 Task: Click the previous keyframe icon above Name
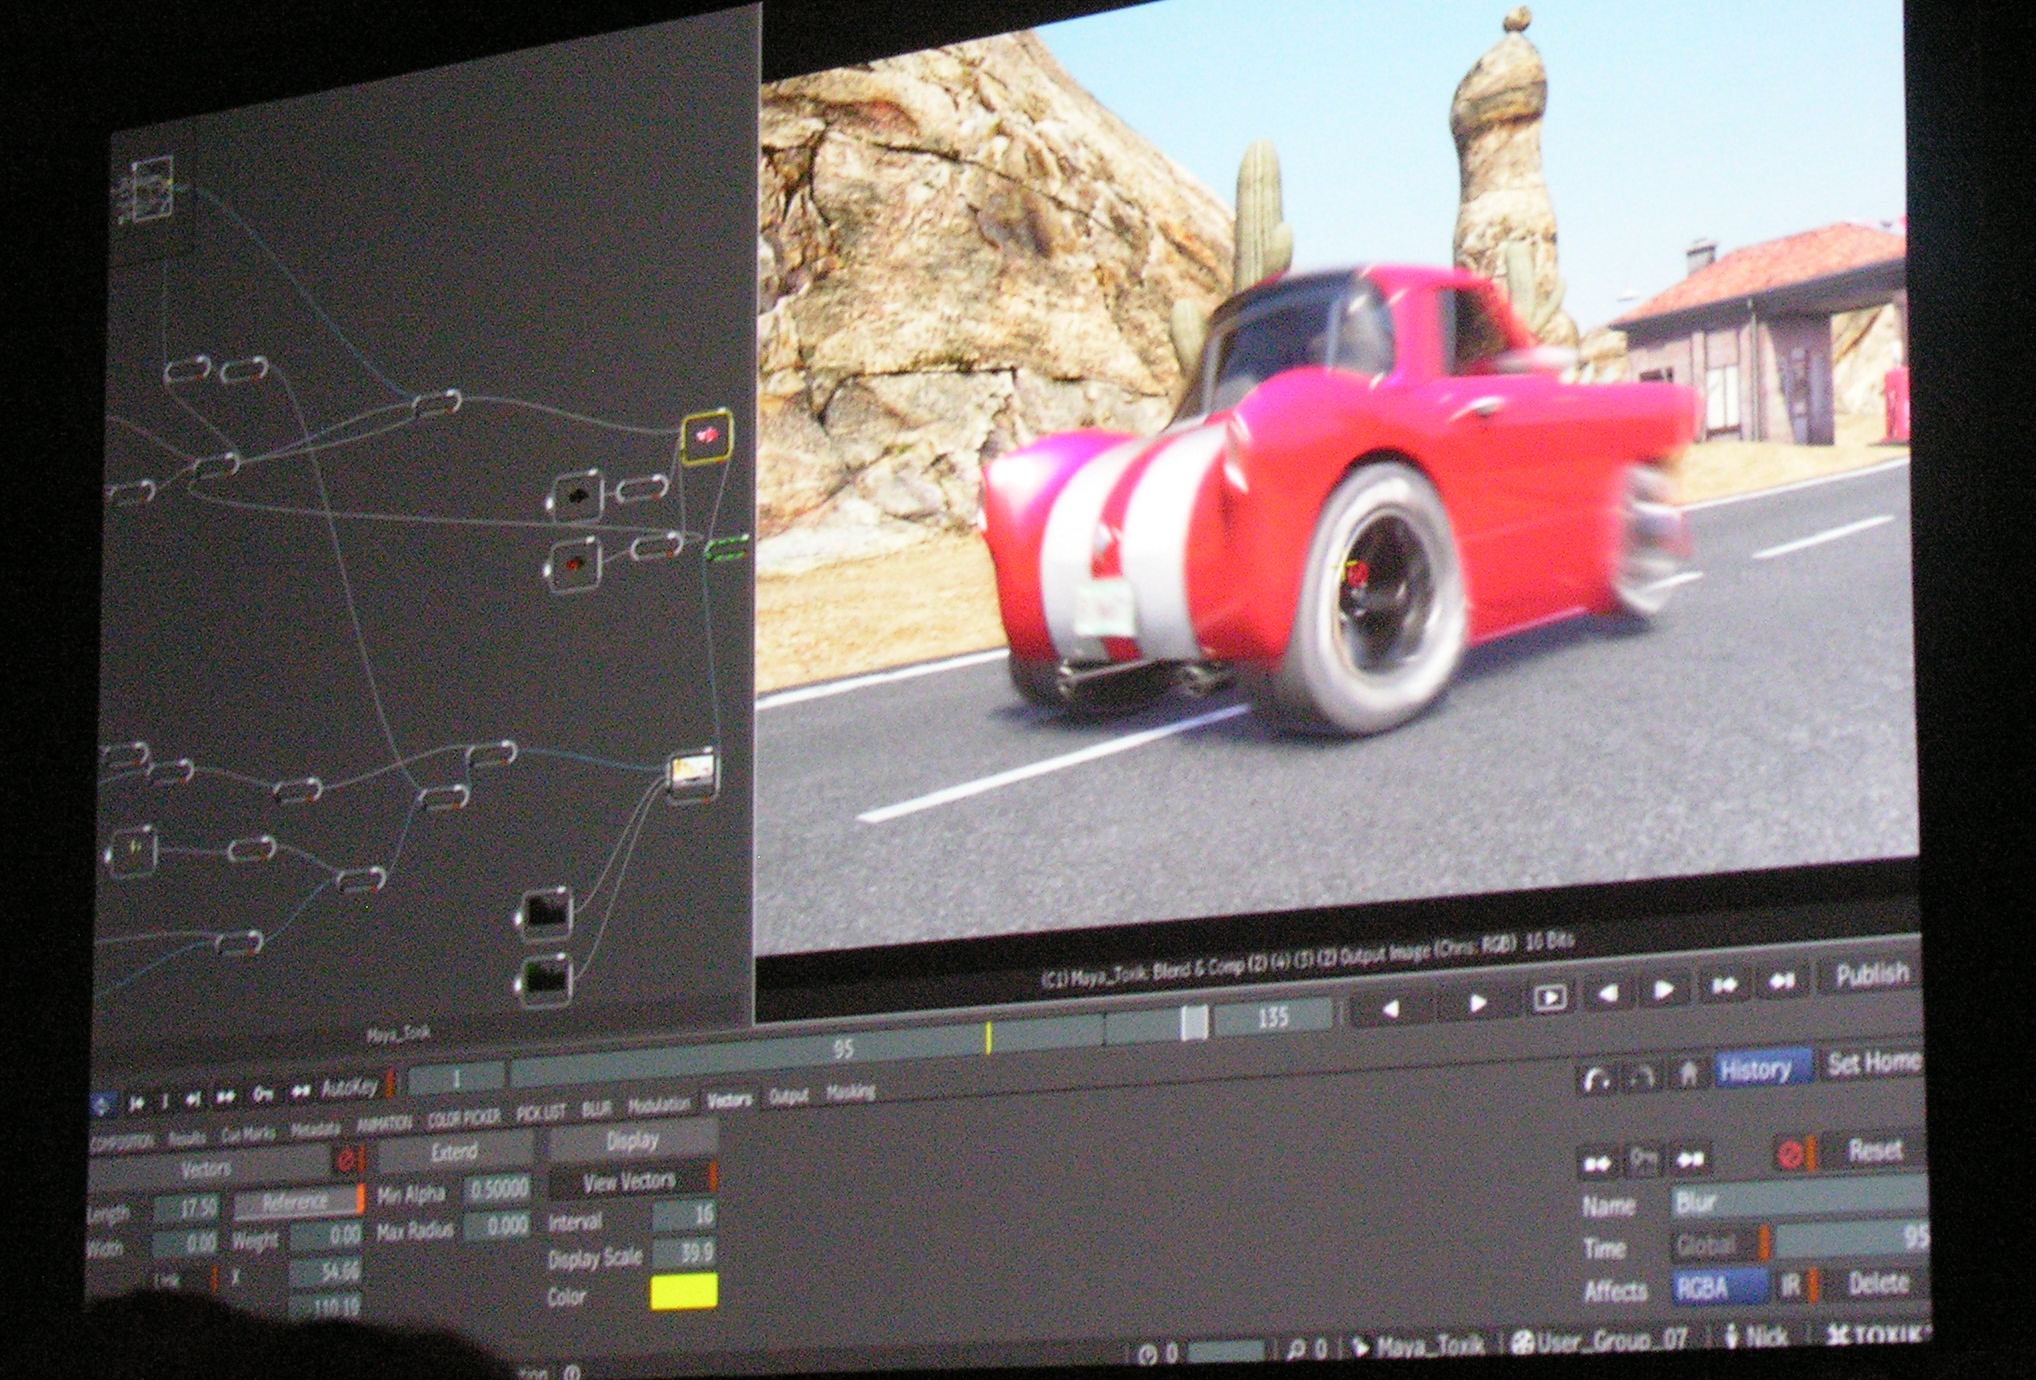(1599, 1163)
